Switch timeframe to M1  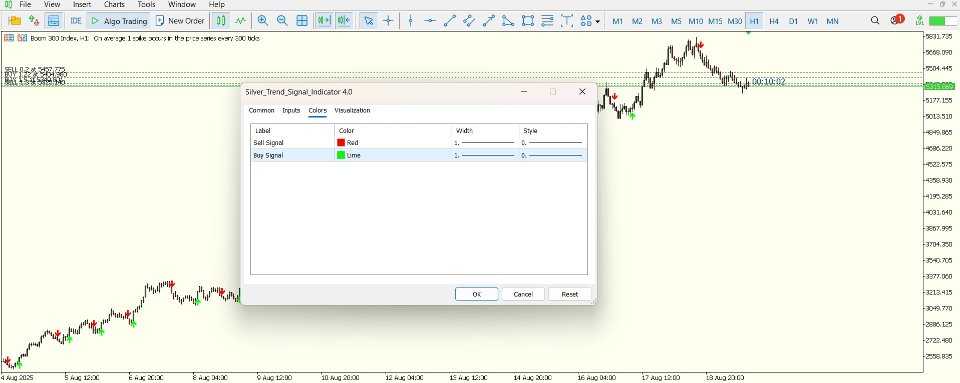point(618,21)
